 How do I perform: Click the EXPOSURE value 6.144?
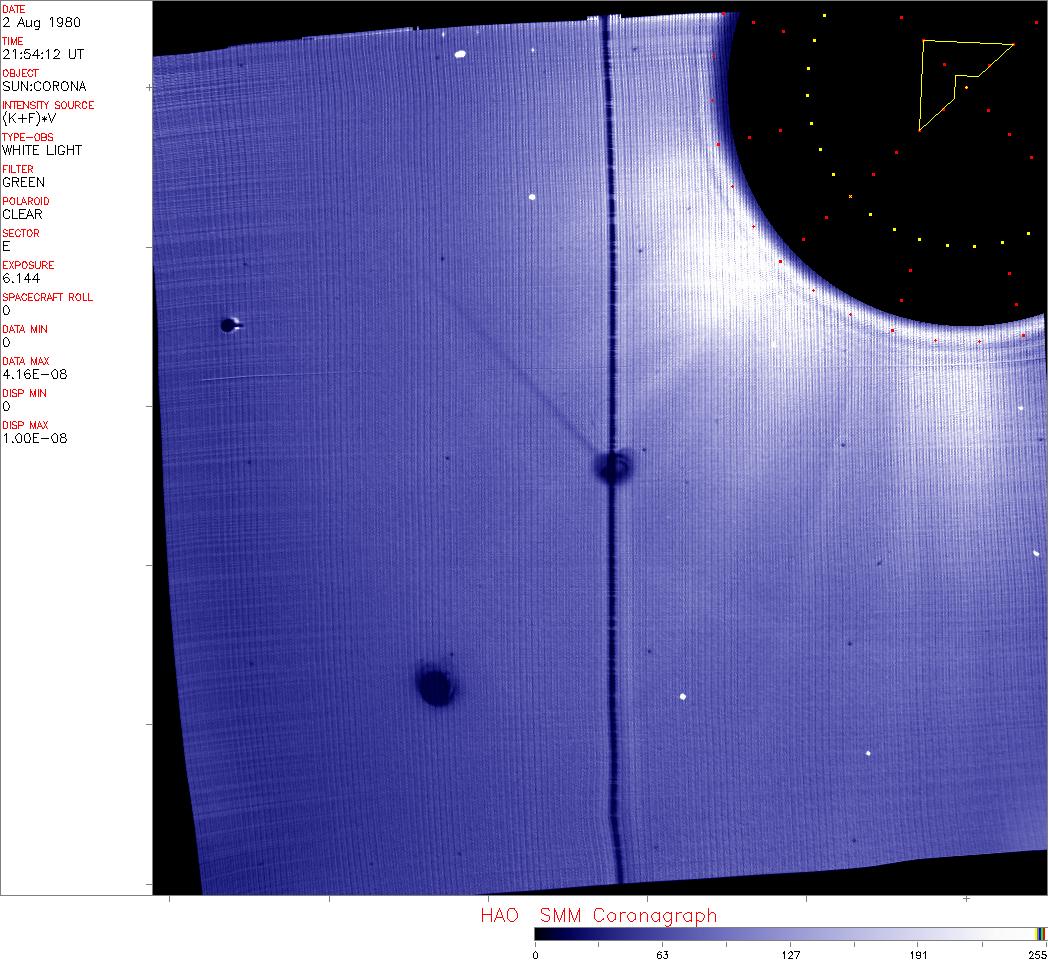(x=21, y=278)
